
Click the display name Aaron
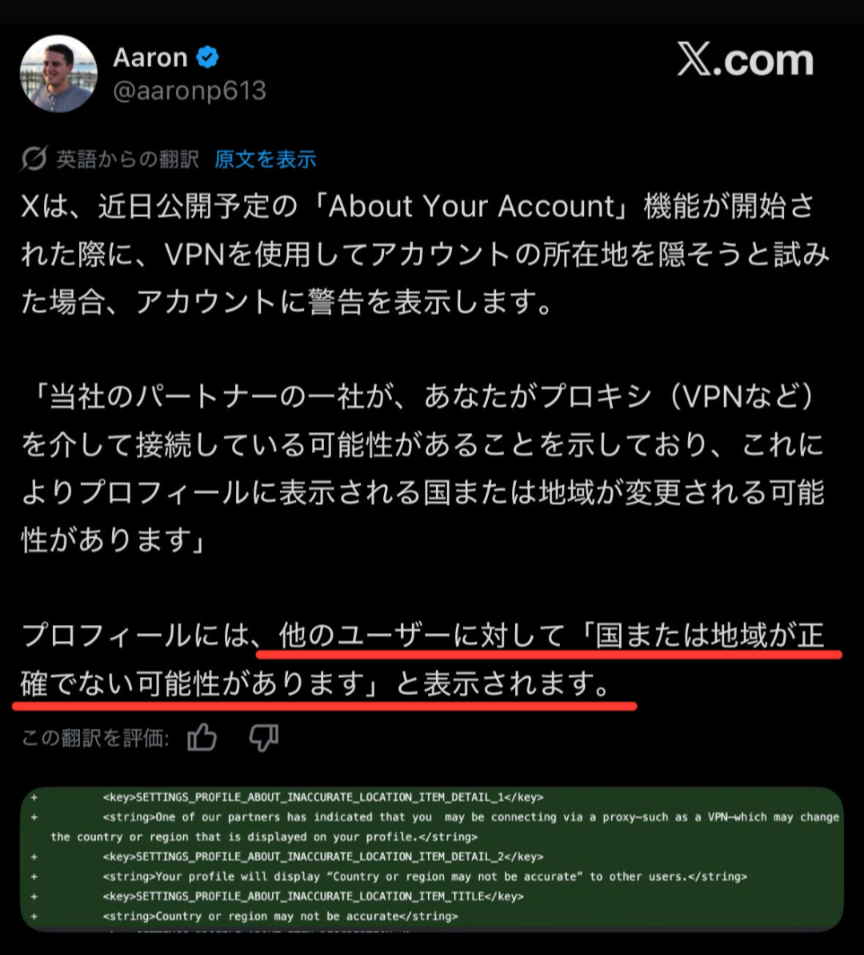(150, 57)
